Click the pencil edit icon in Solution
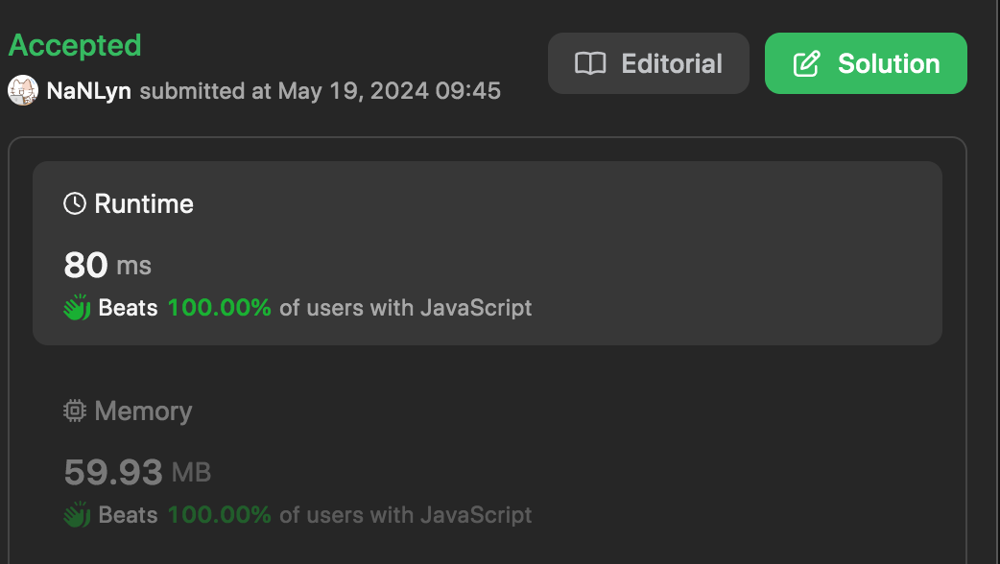This screenshot has width=1000, height=564. pos(807,64)
